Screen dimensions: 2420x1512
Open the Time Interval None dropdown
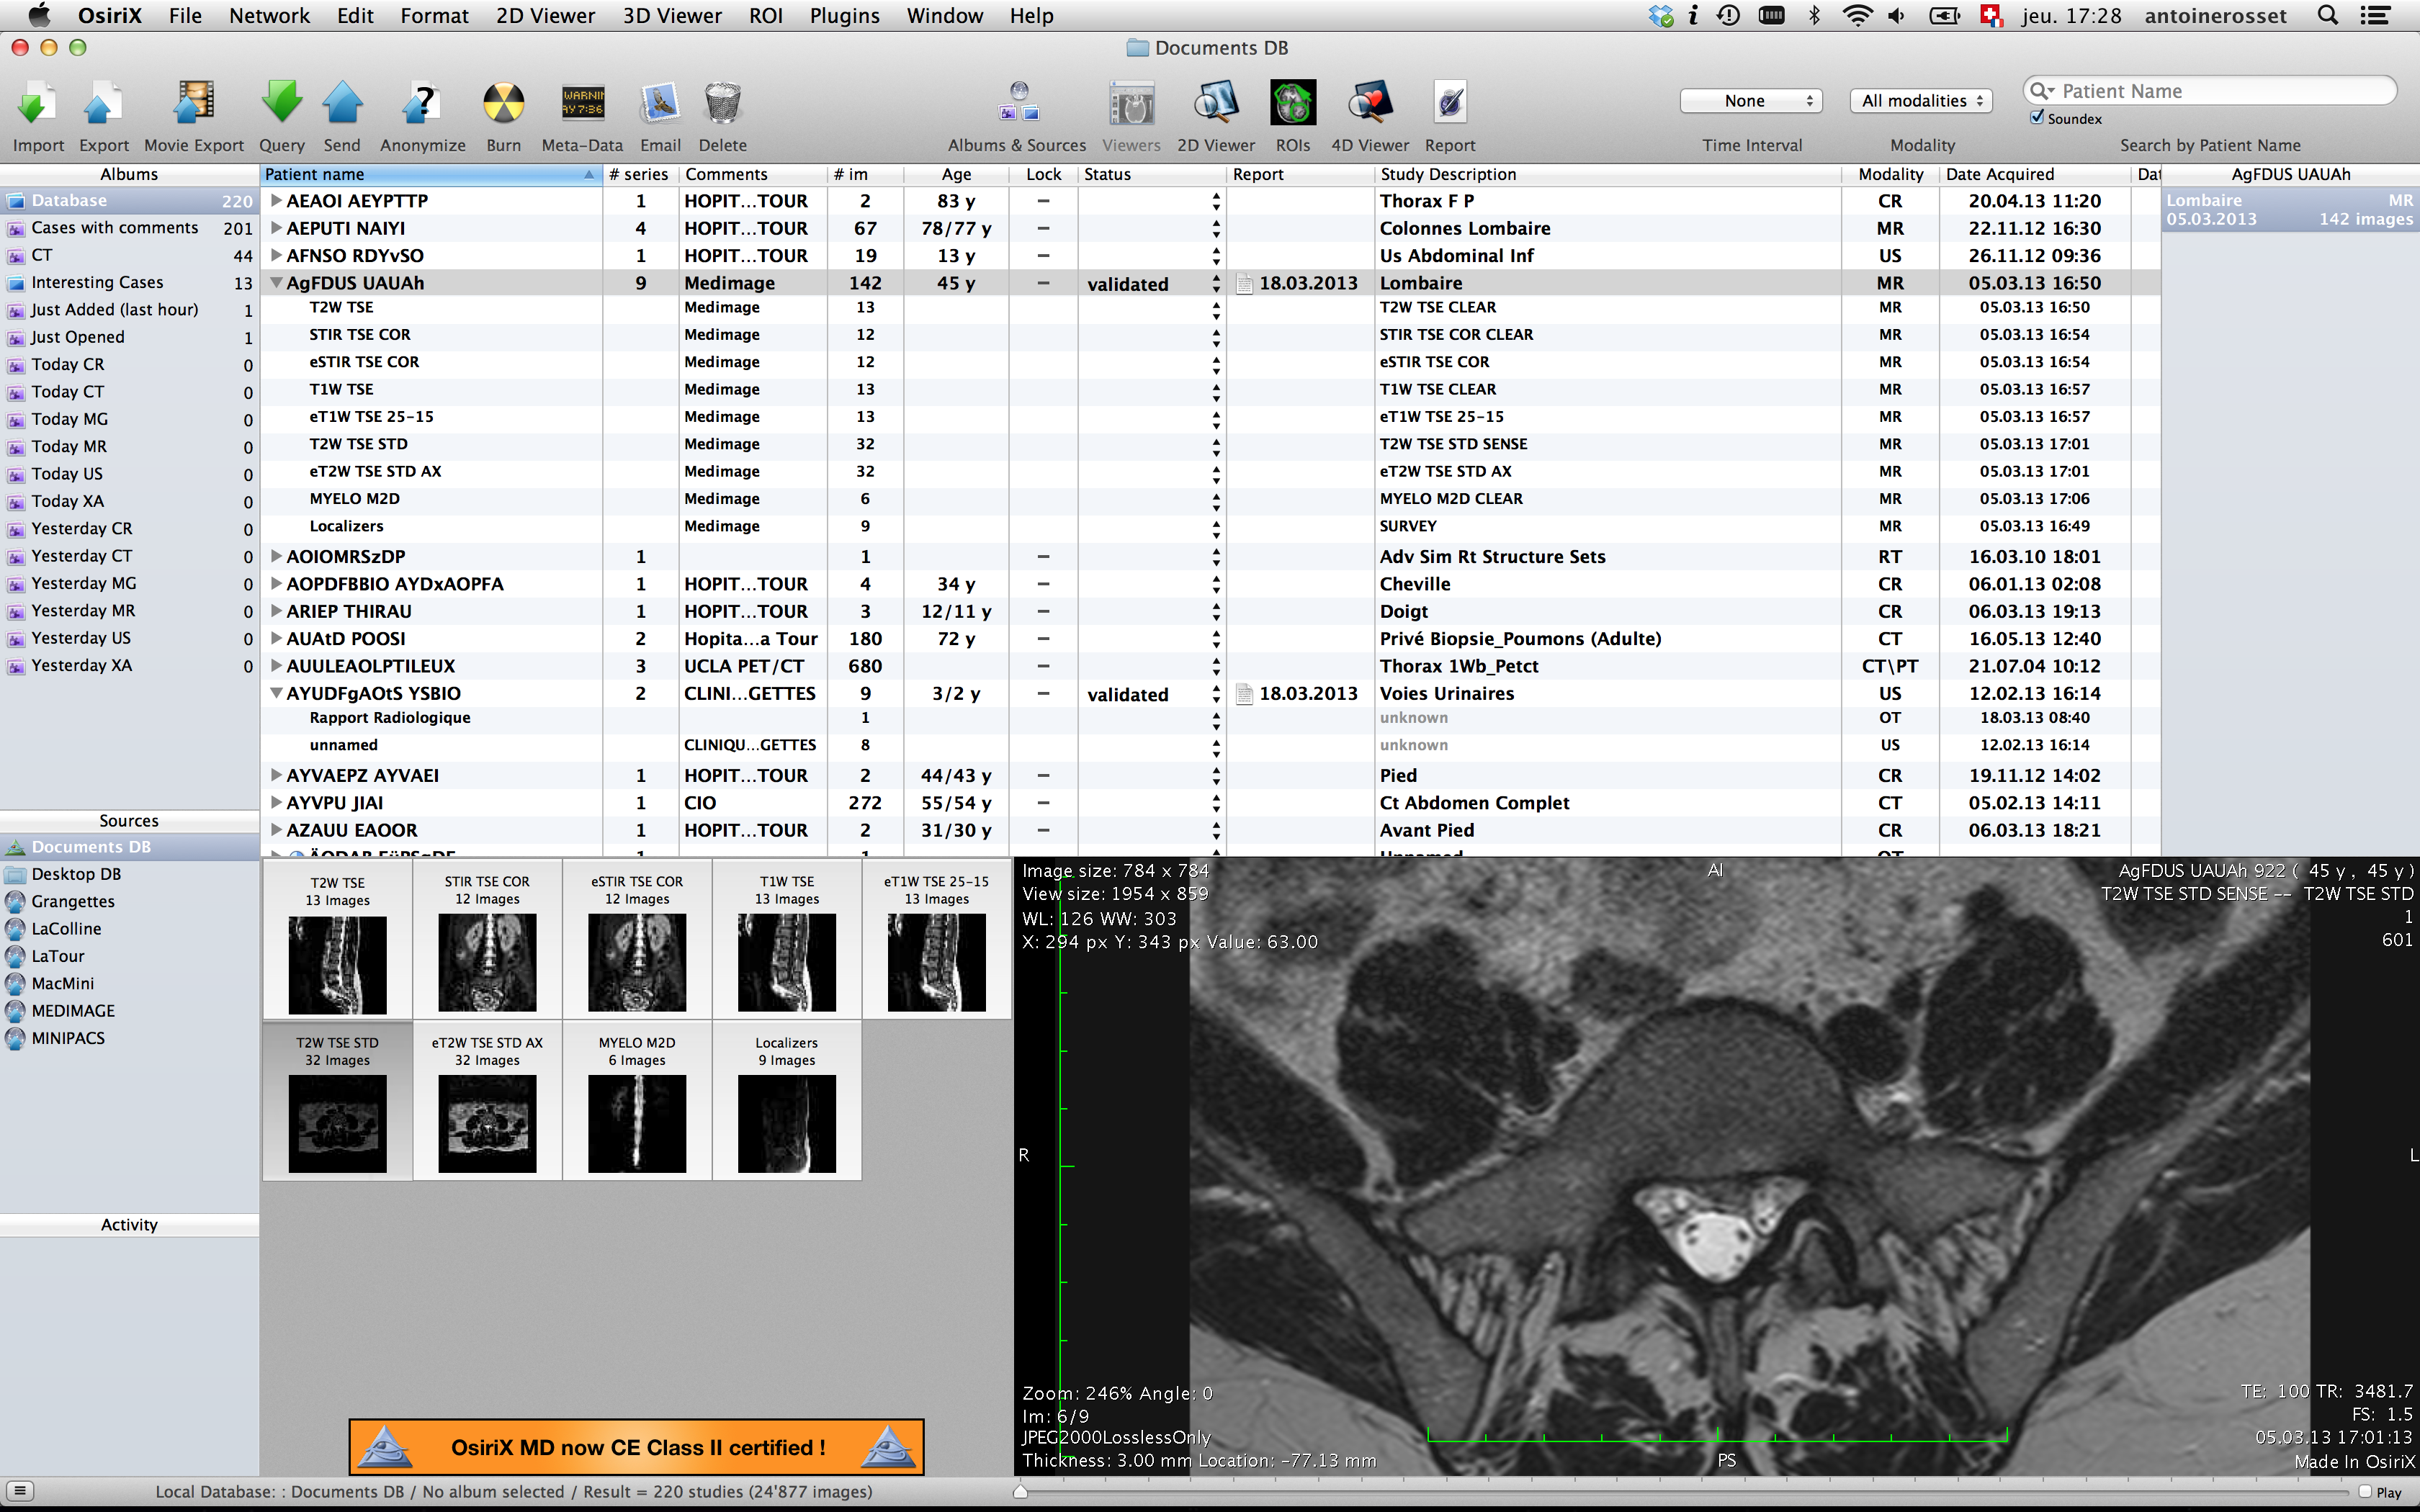coord(1751,100)
